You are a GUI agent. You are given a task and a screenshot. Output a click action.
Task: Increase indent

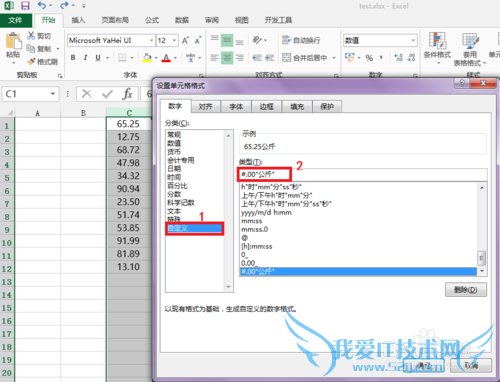coord(269,58)
